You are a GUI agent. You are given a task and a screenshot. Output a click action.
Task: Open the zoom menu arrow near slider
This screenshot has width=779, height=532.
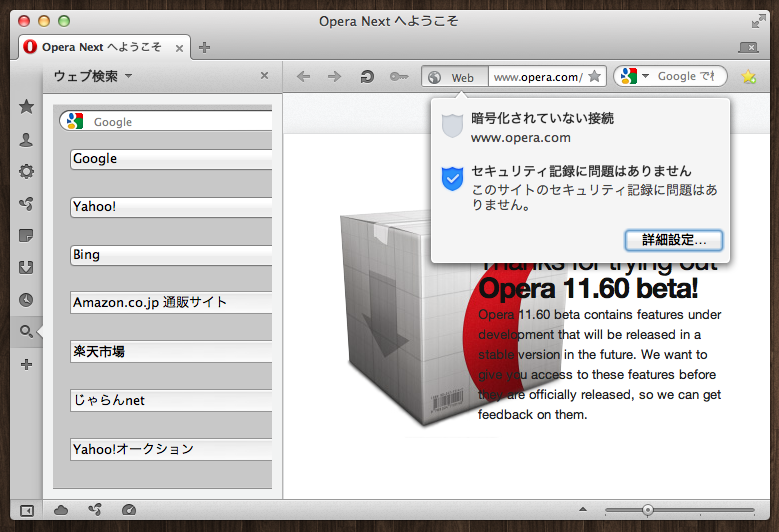pos(583,509)
